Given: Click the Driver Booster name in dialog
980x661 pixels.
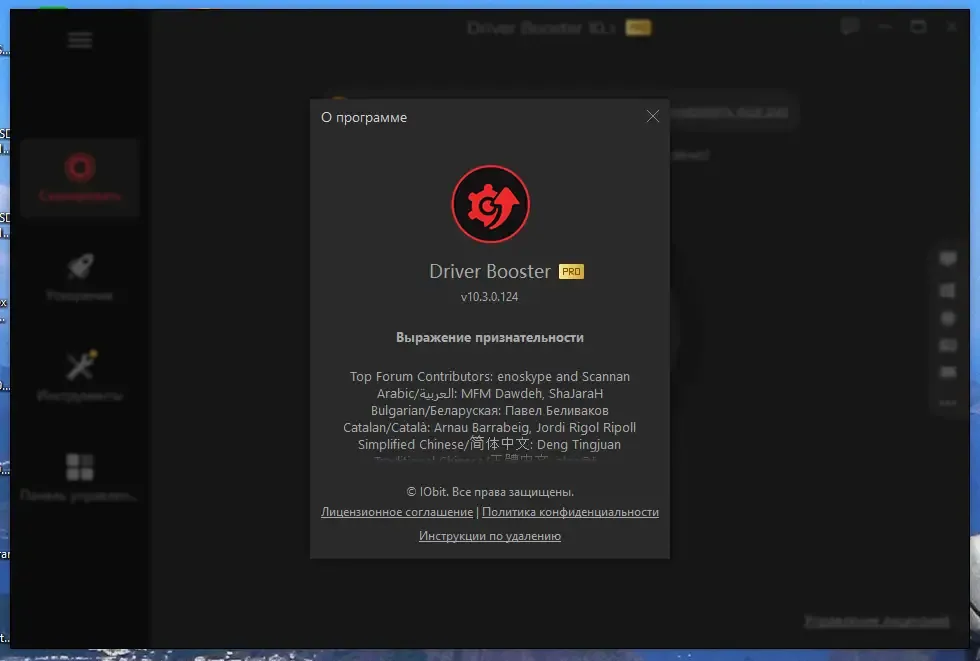Looking at the screenshot, I should tap(490, 271).
